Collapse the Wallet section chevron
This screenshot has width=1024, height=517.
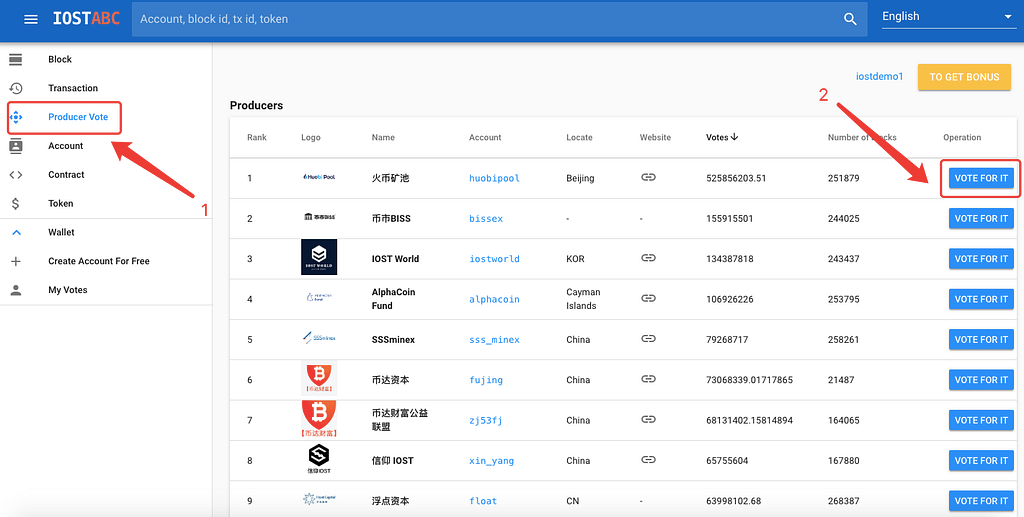tap(16, 232)
